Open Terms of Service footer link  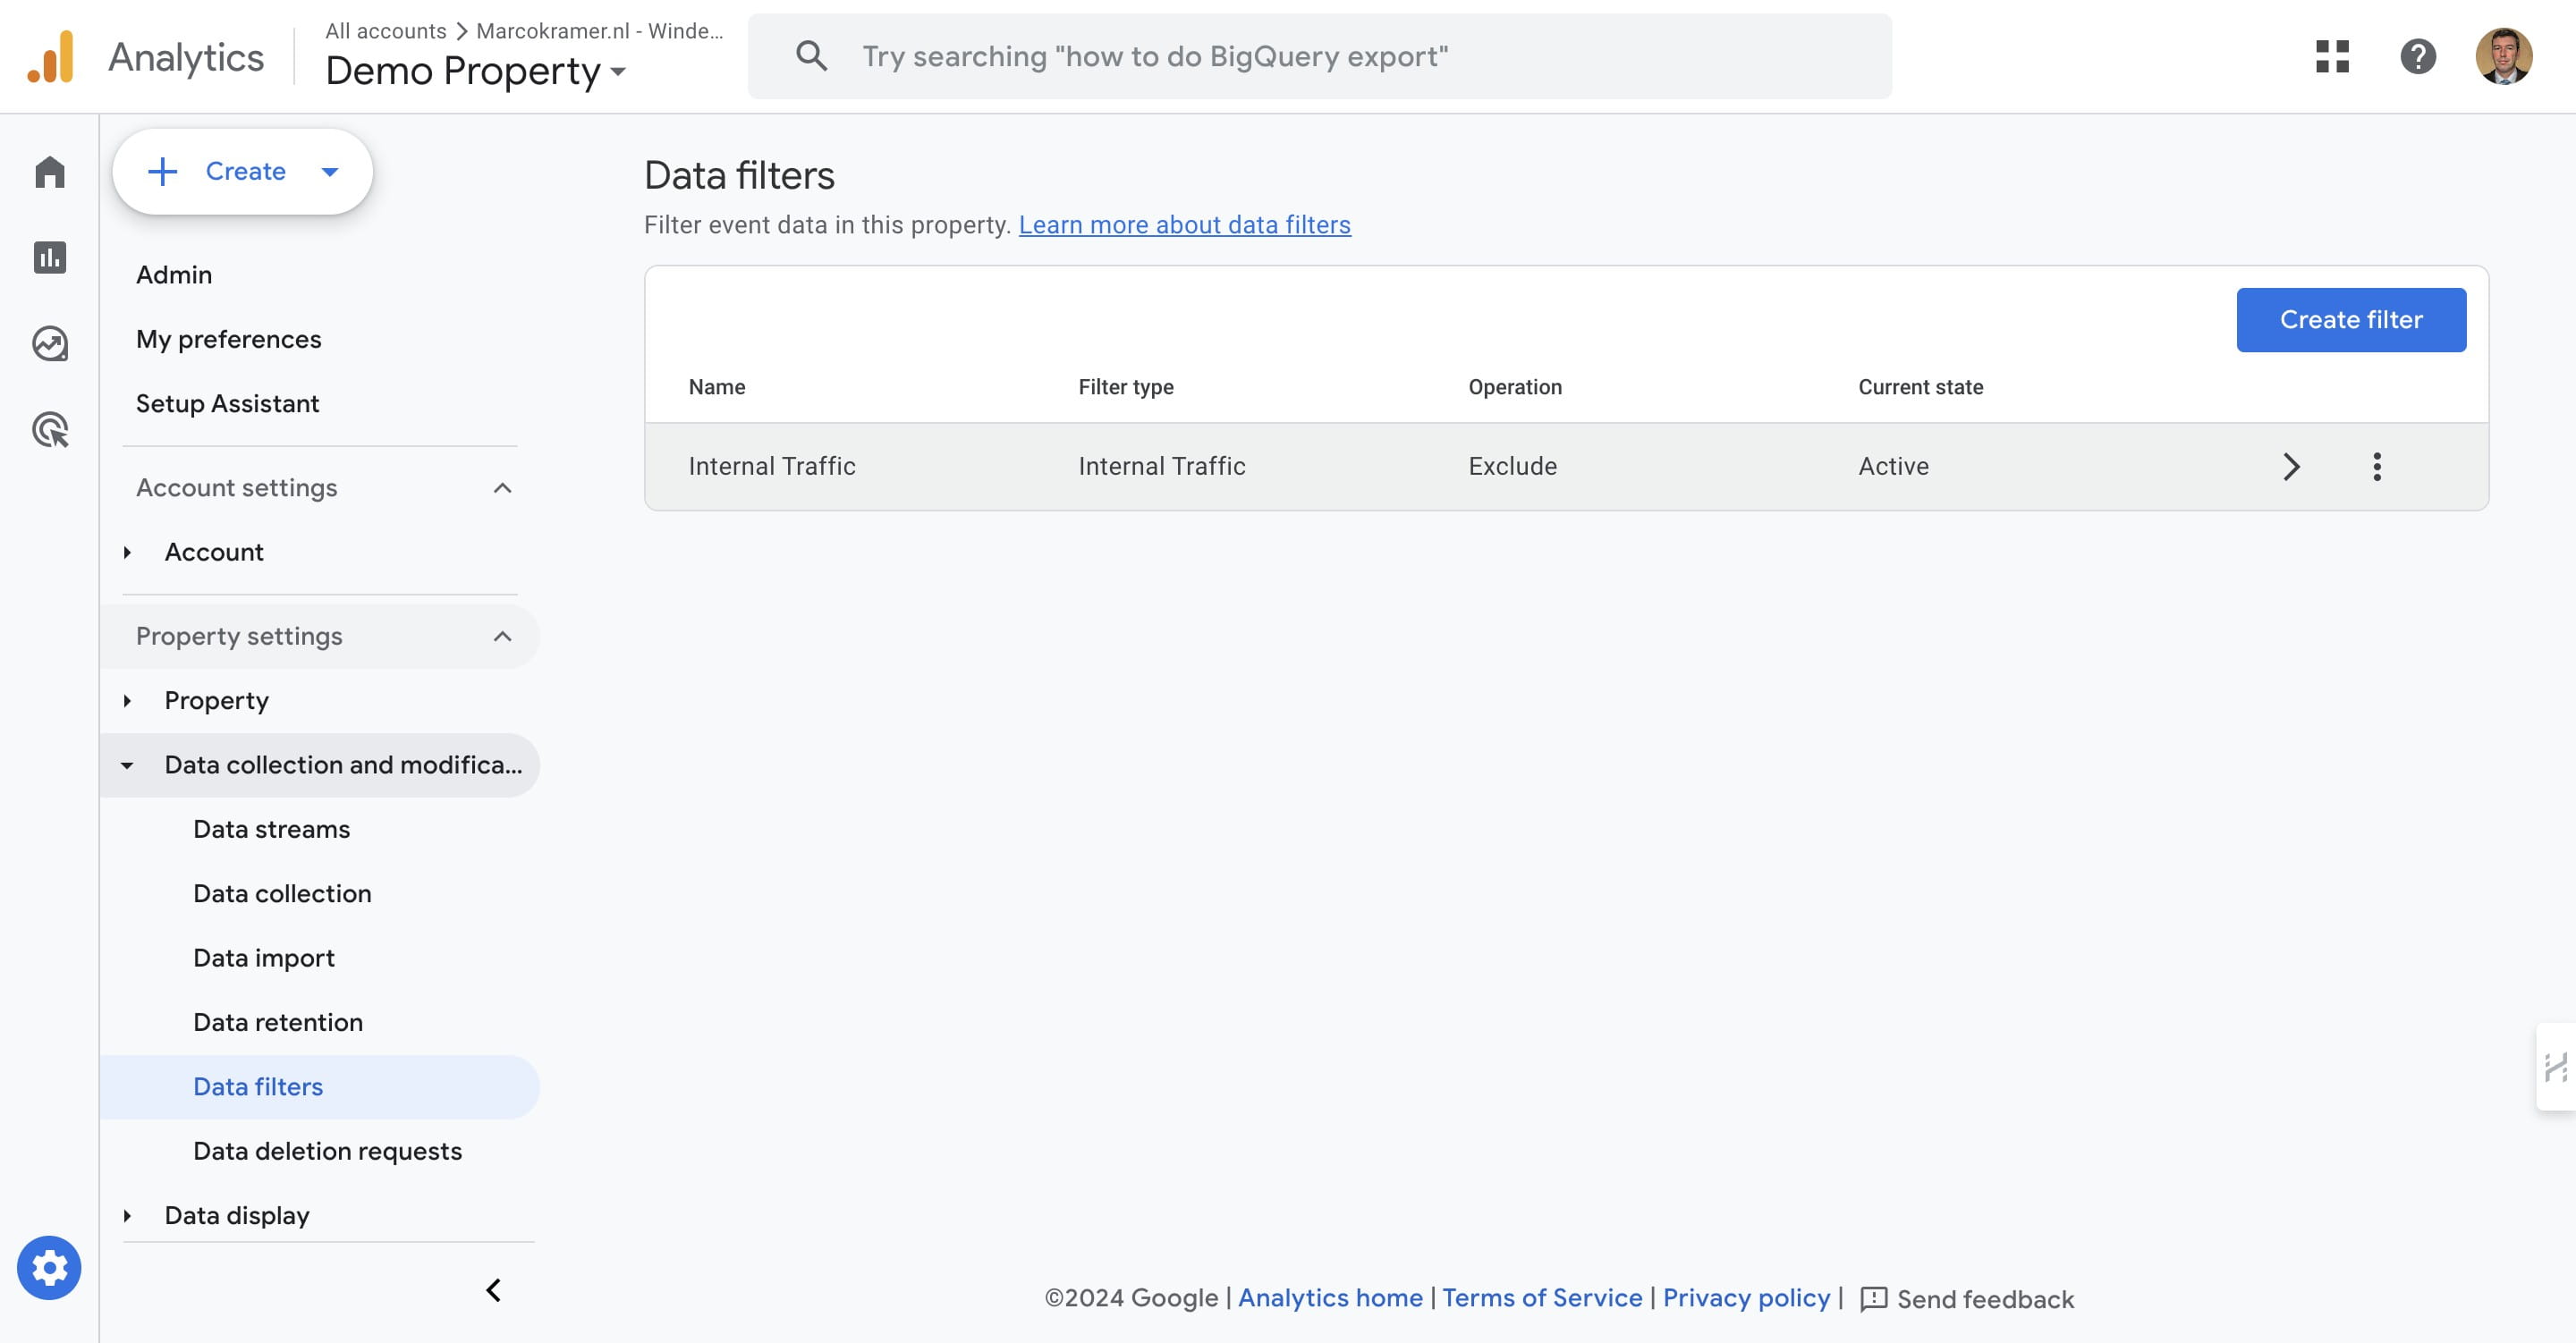point(1542,1298)
